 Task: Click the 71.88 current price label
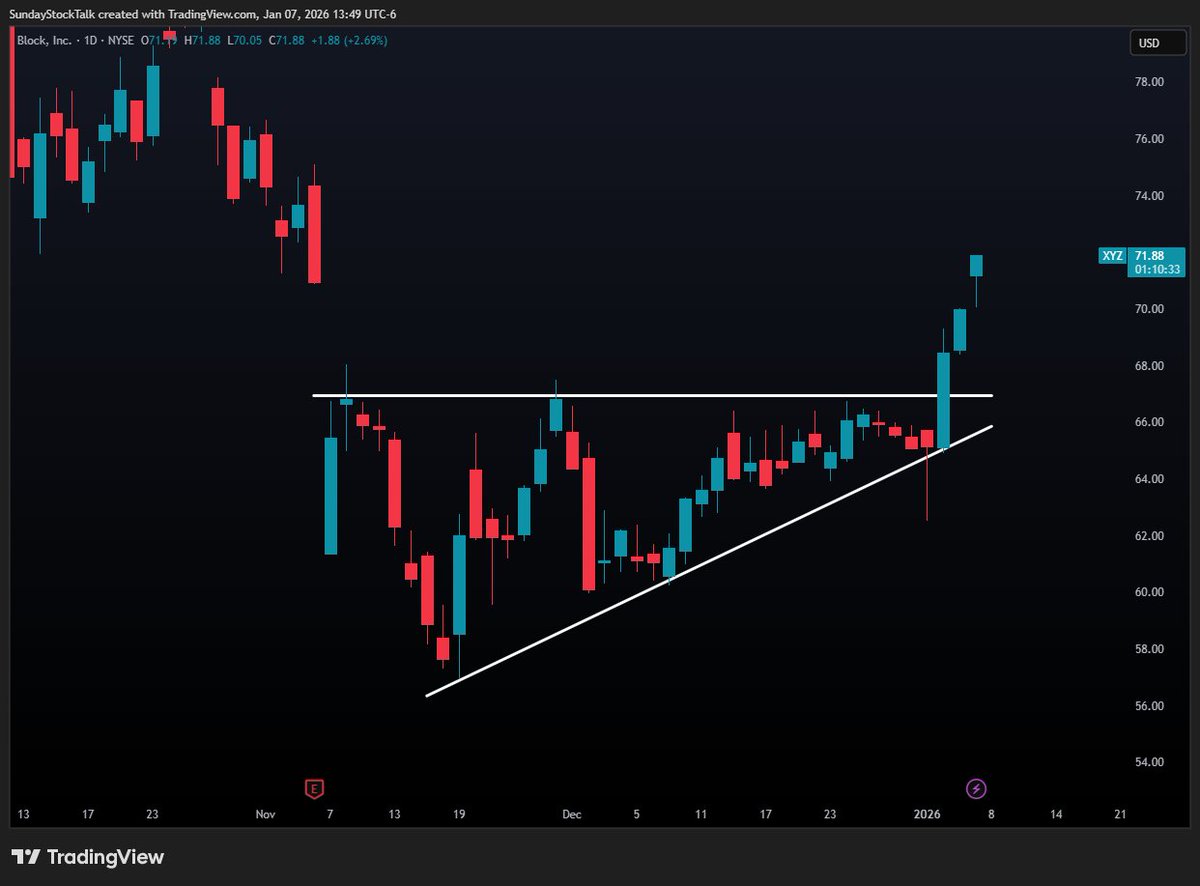click(1151, 256)
